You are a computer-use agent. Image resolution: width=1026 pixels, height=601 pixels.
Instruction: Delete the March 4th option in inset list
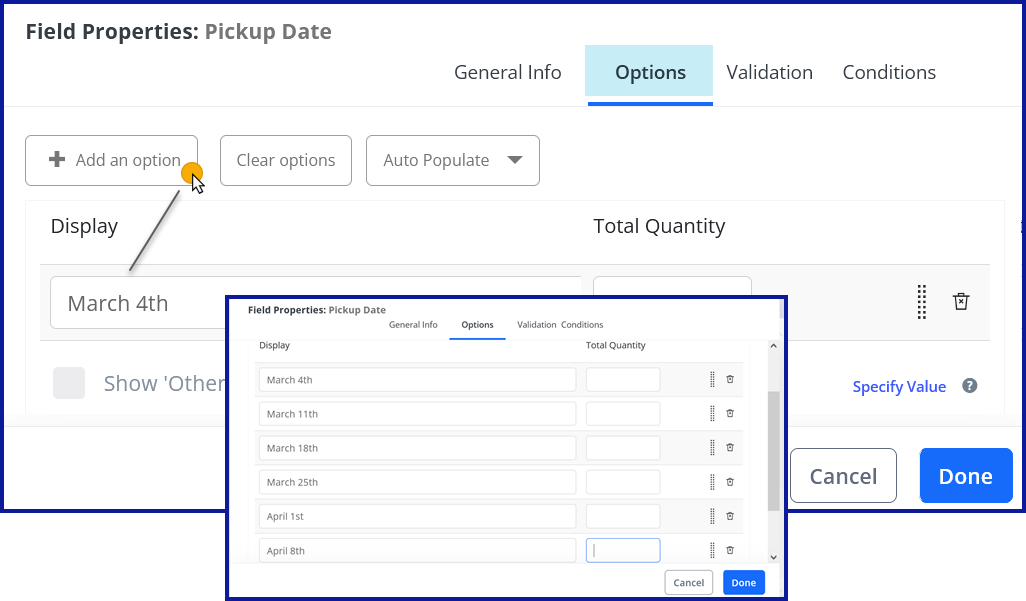[730, 379]
